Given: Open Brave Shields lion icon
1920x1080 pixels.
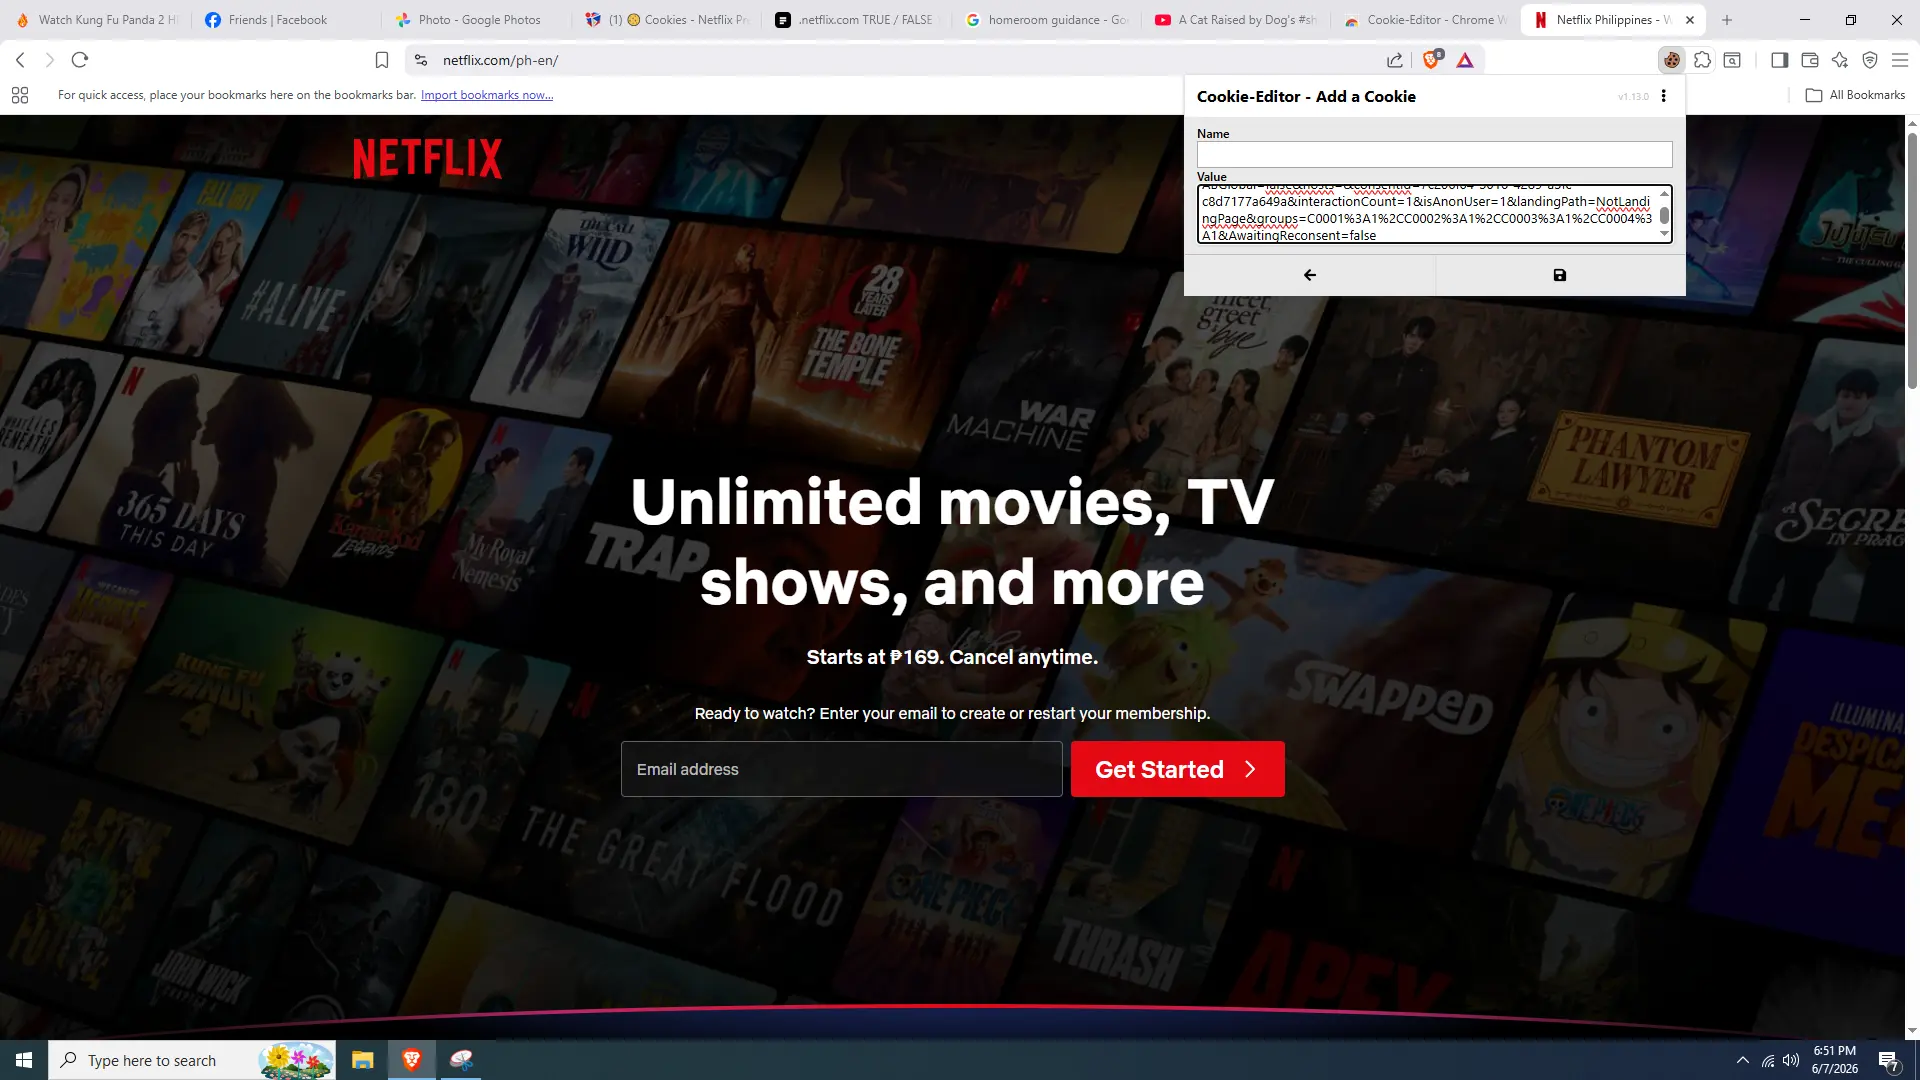Looking at the screenshot, I should point(1432,60).
